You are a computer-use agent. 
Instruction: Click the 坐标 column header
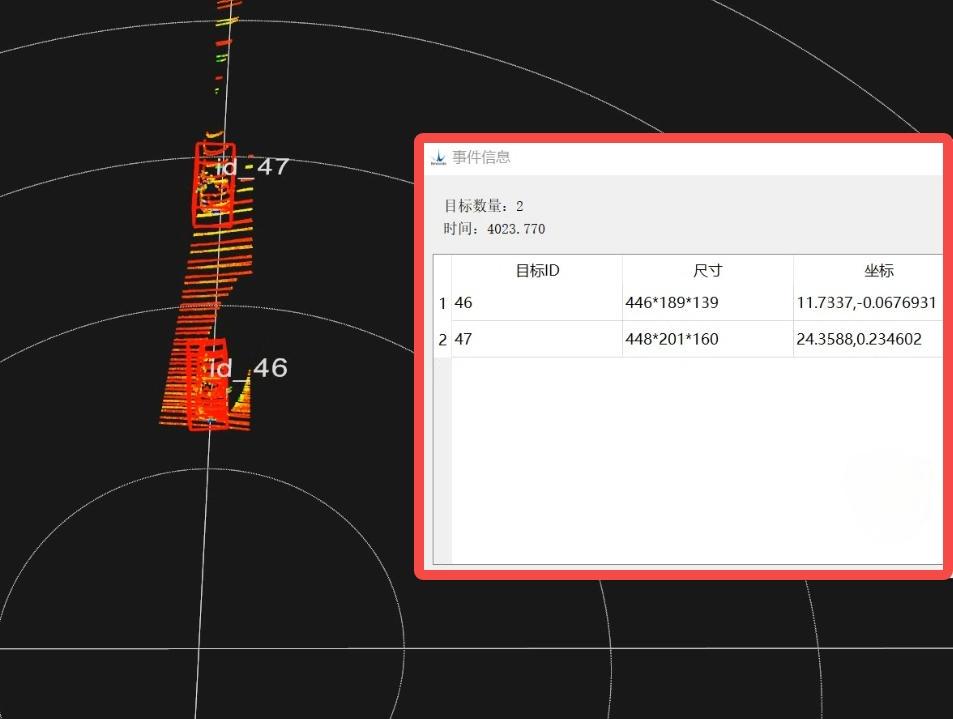pyautogui.click(x=878, y=271)
